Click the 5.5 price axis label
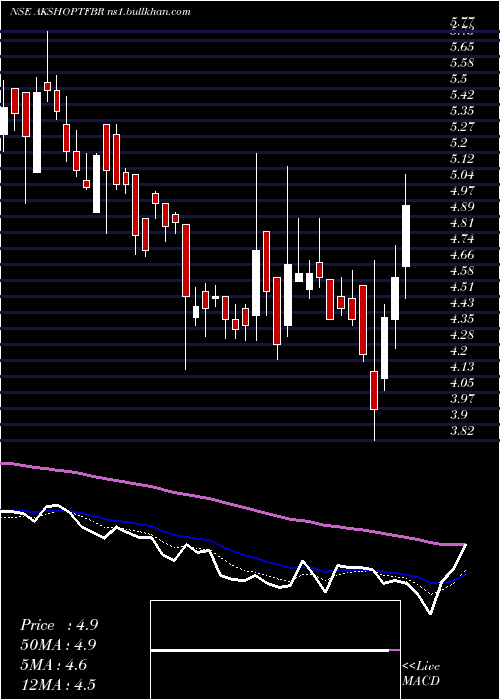 point(459,79)
